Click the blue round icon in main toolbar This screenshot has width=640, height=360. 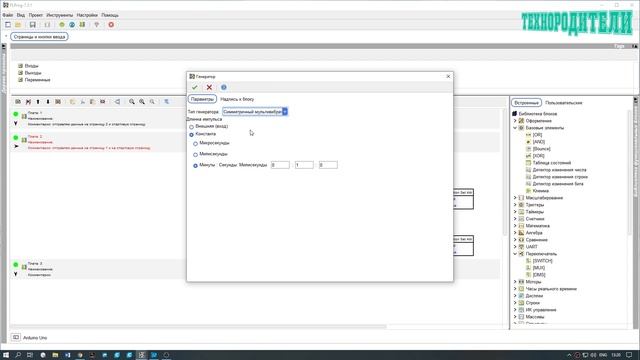click(x=72, y=24)
